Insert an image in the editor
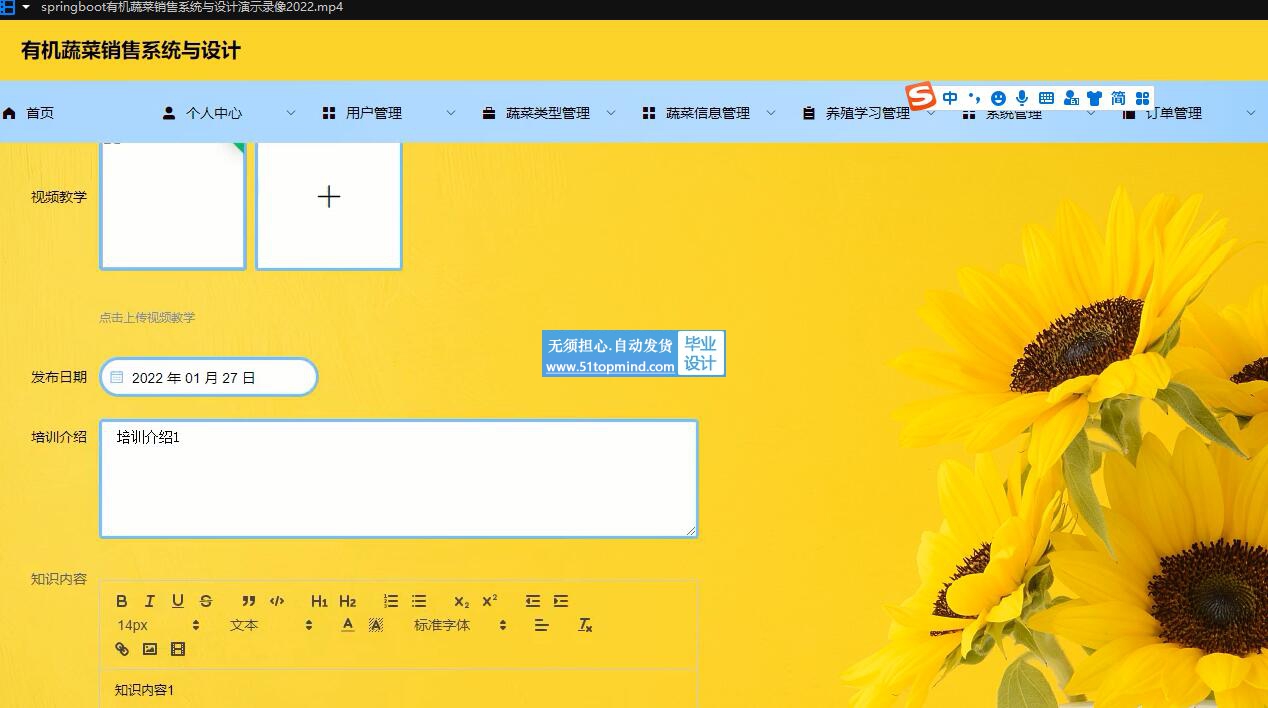Screen dimensions: 1268x708 (x=150, y=649)
